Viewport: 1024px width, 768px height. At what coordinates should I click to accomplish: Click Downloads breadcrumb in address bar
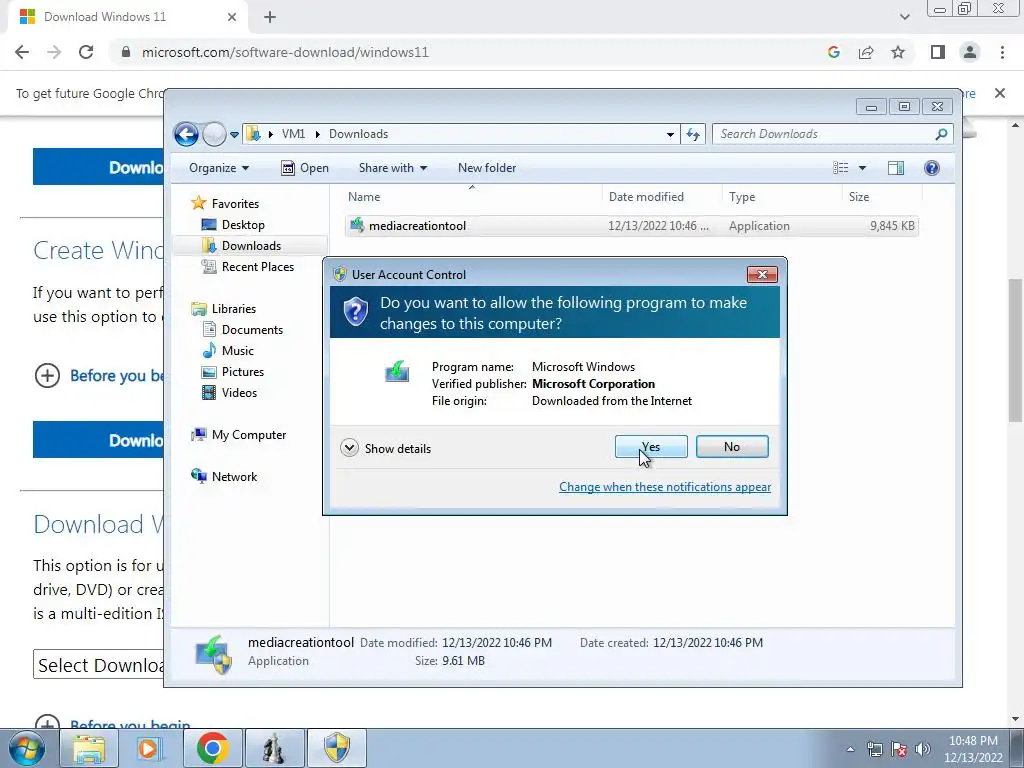click(358, 134)
